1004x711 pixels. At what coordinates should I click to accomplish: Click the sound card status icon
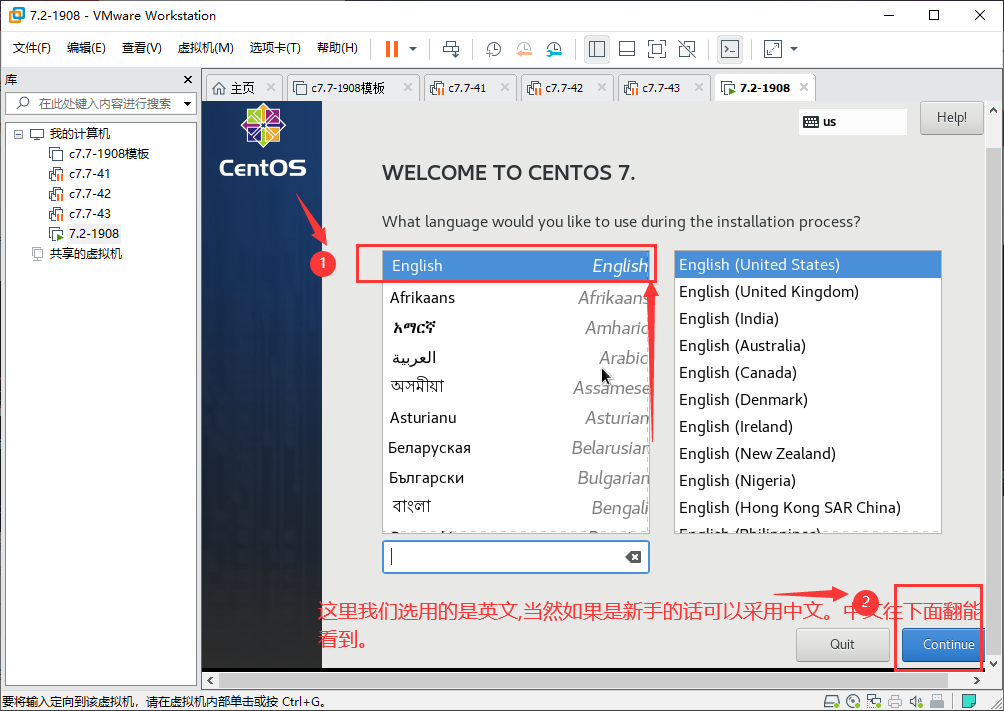(x=916, y=701)
